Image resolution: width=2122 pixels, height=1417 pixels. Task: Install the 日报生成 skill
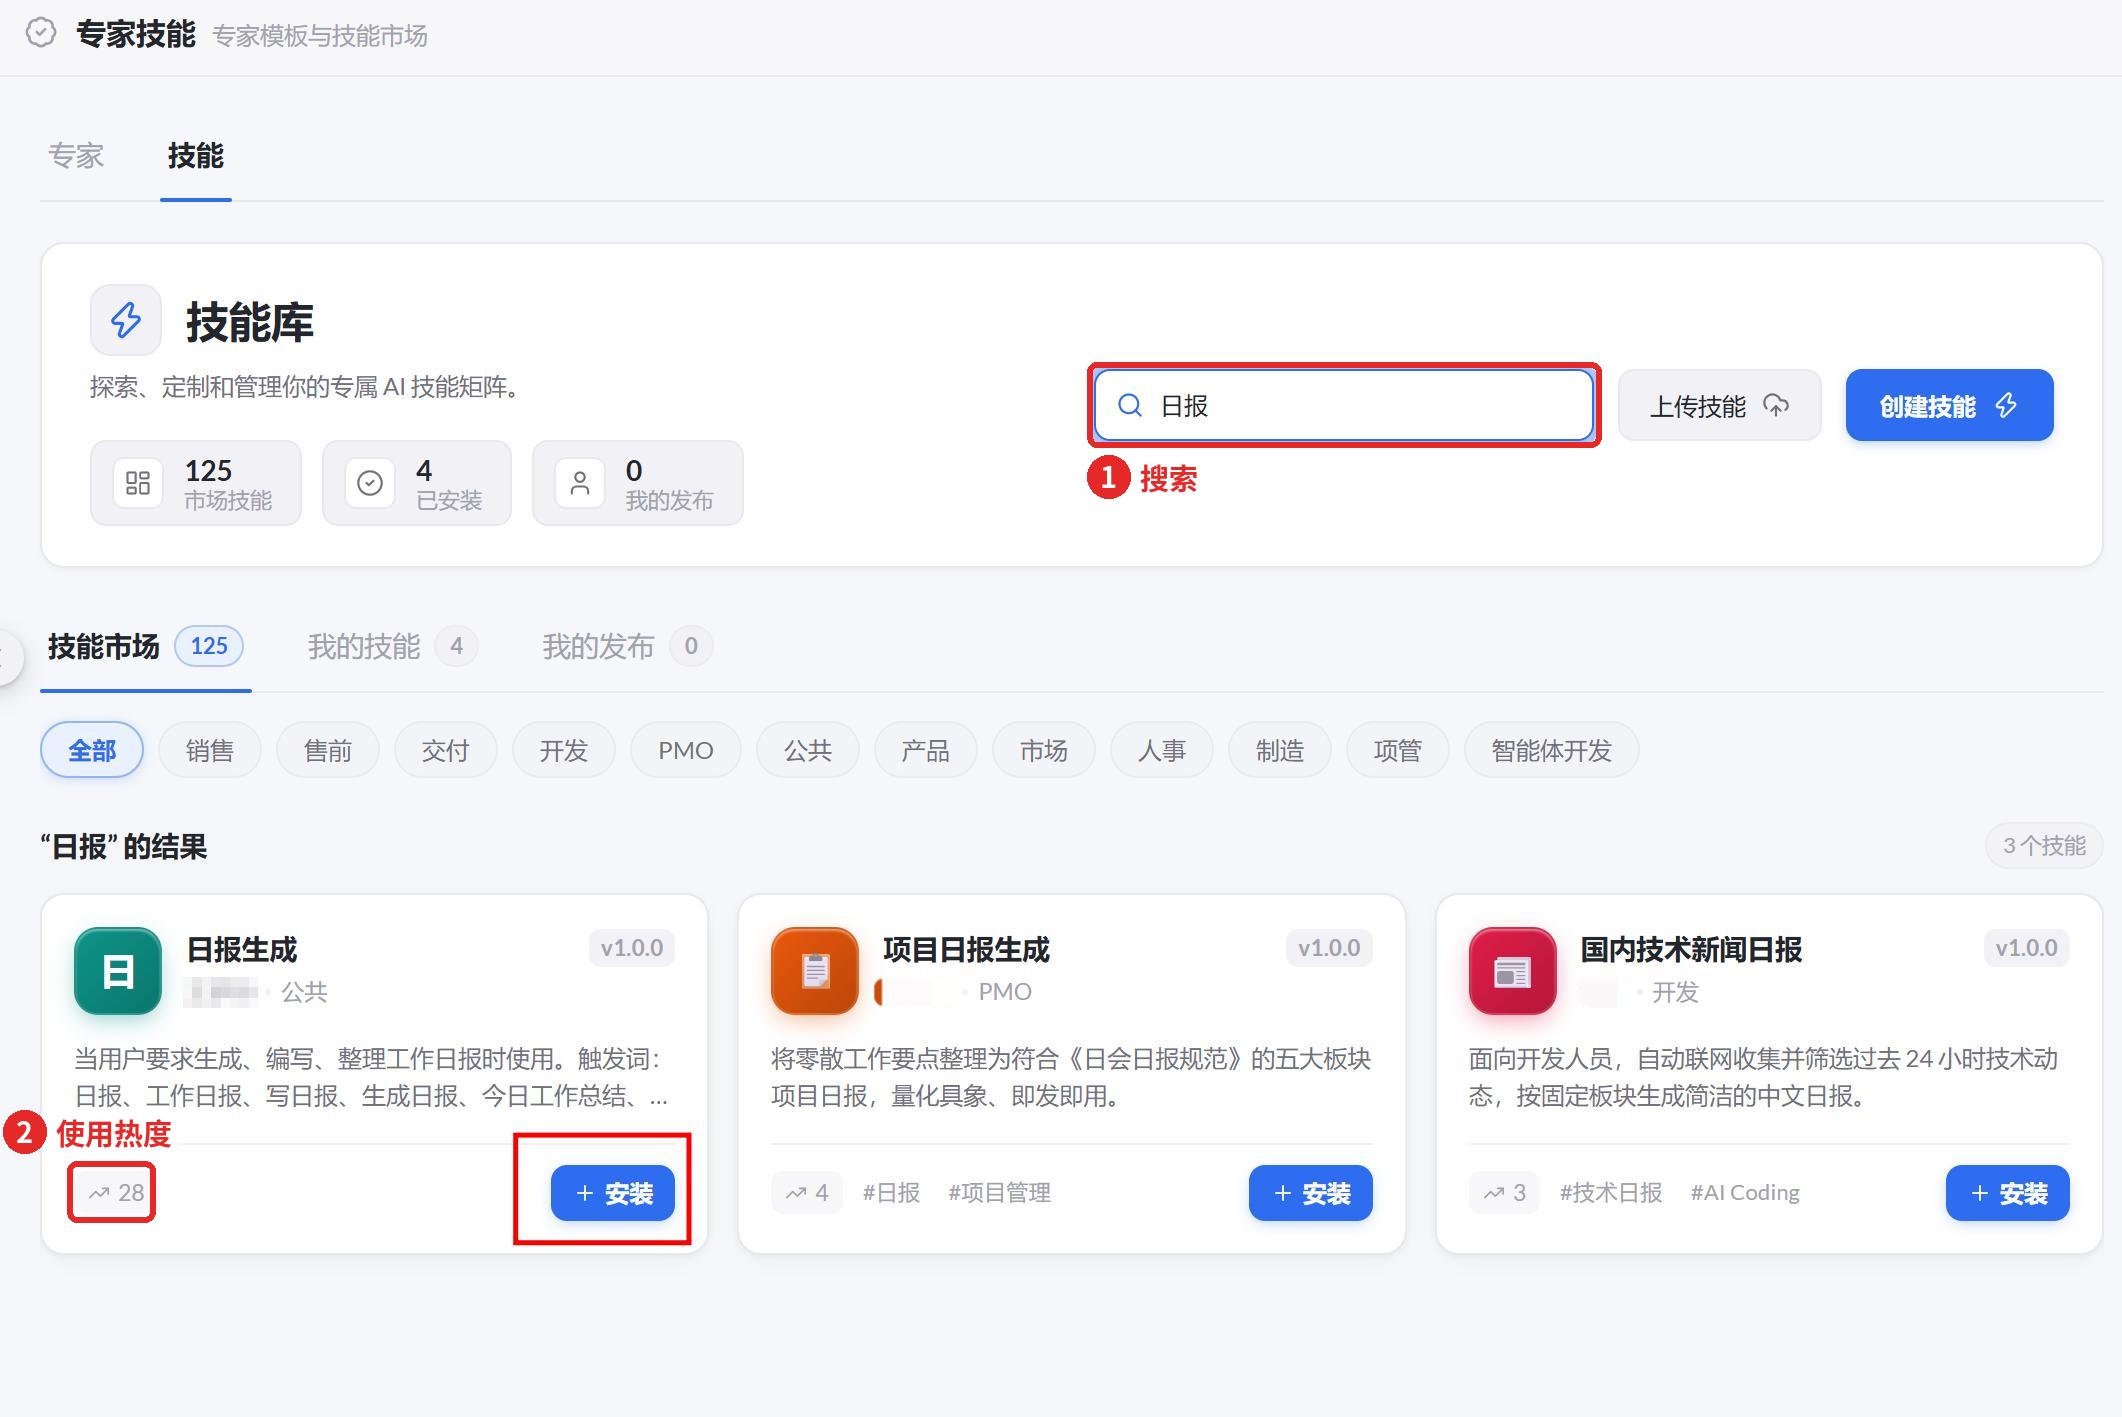613,1193
